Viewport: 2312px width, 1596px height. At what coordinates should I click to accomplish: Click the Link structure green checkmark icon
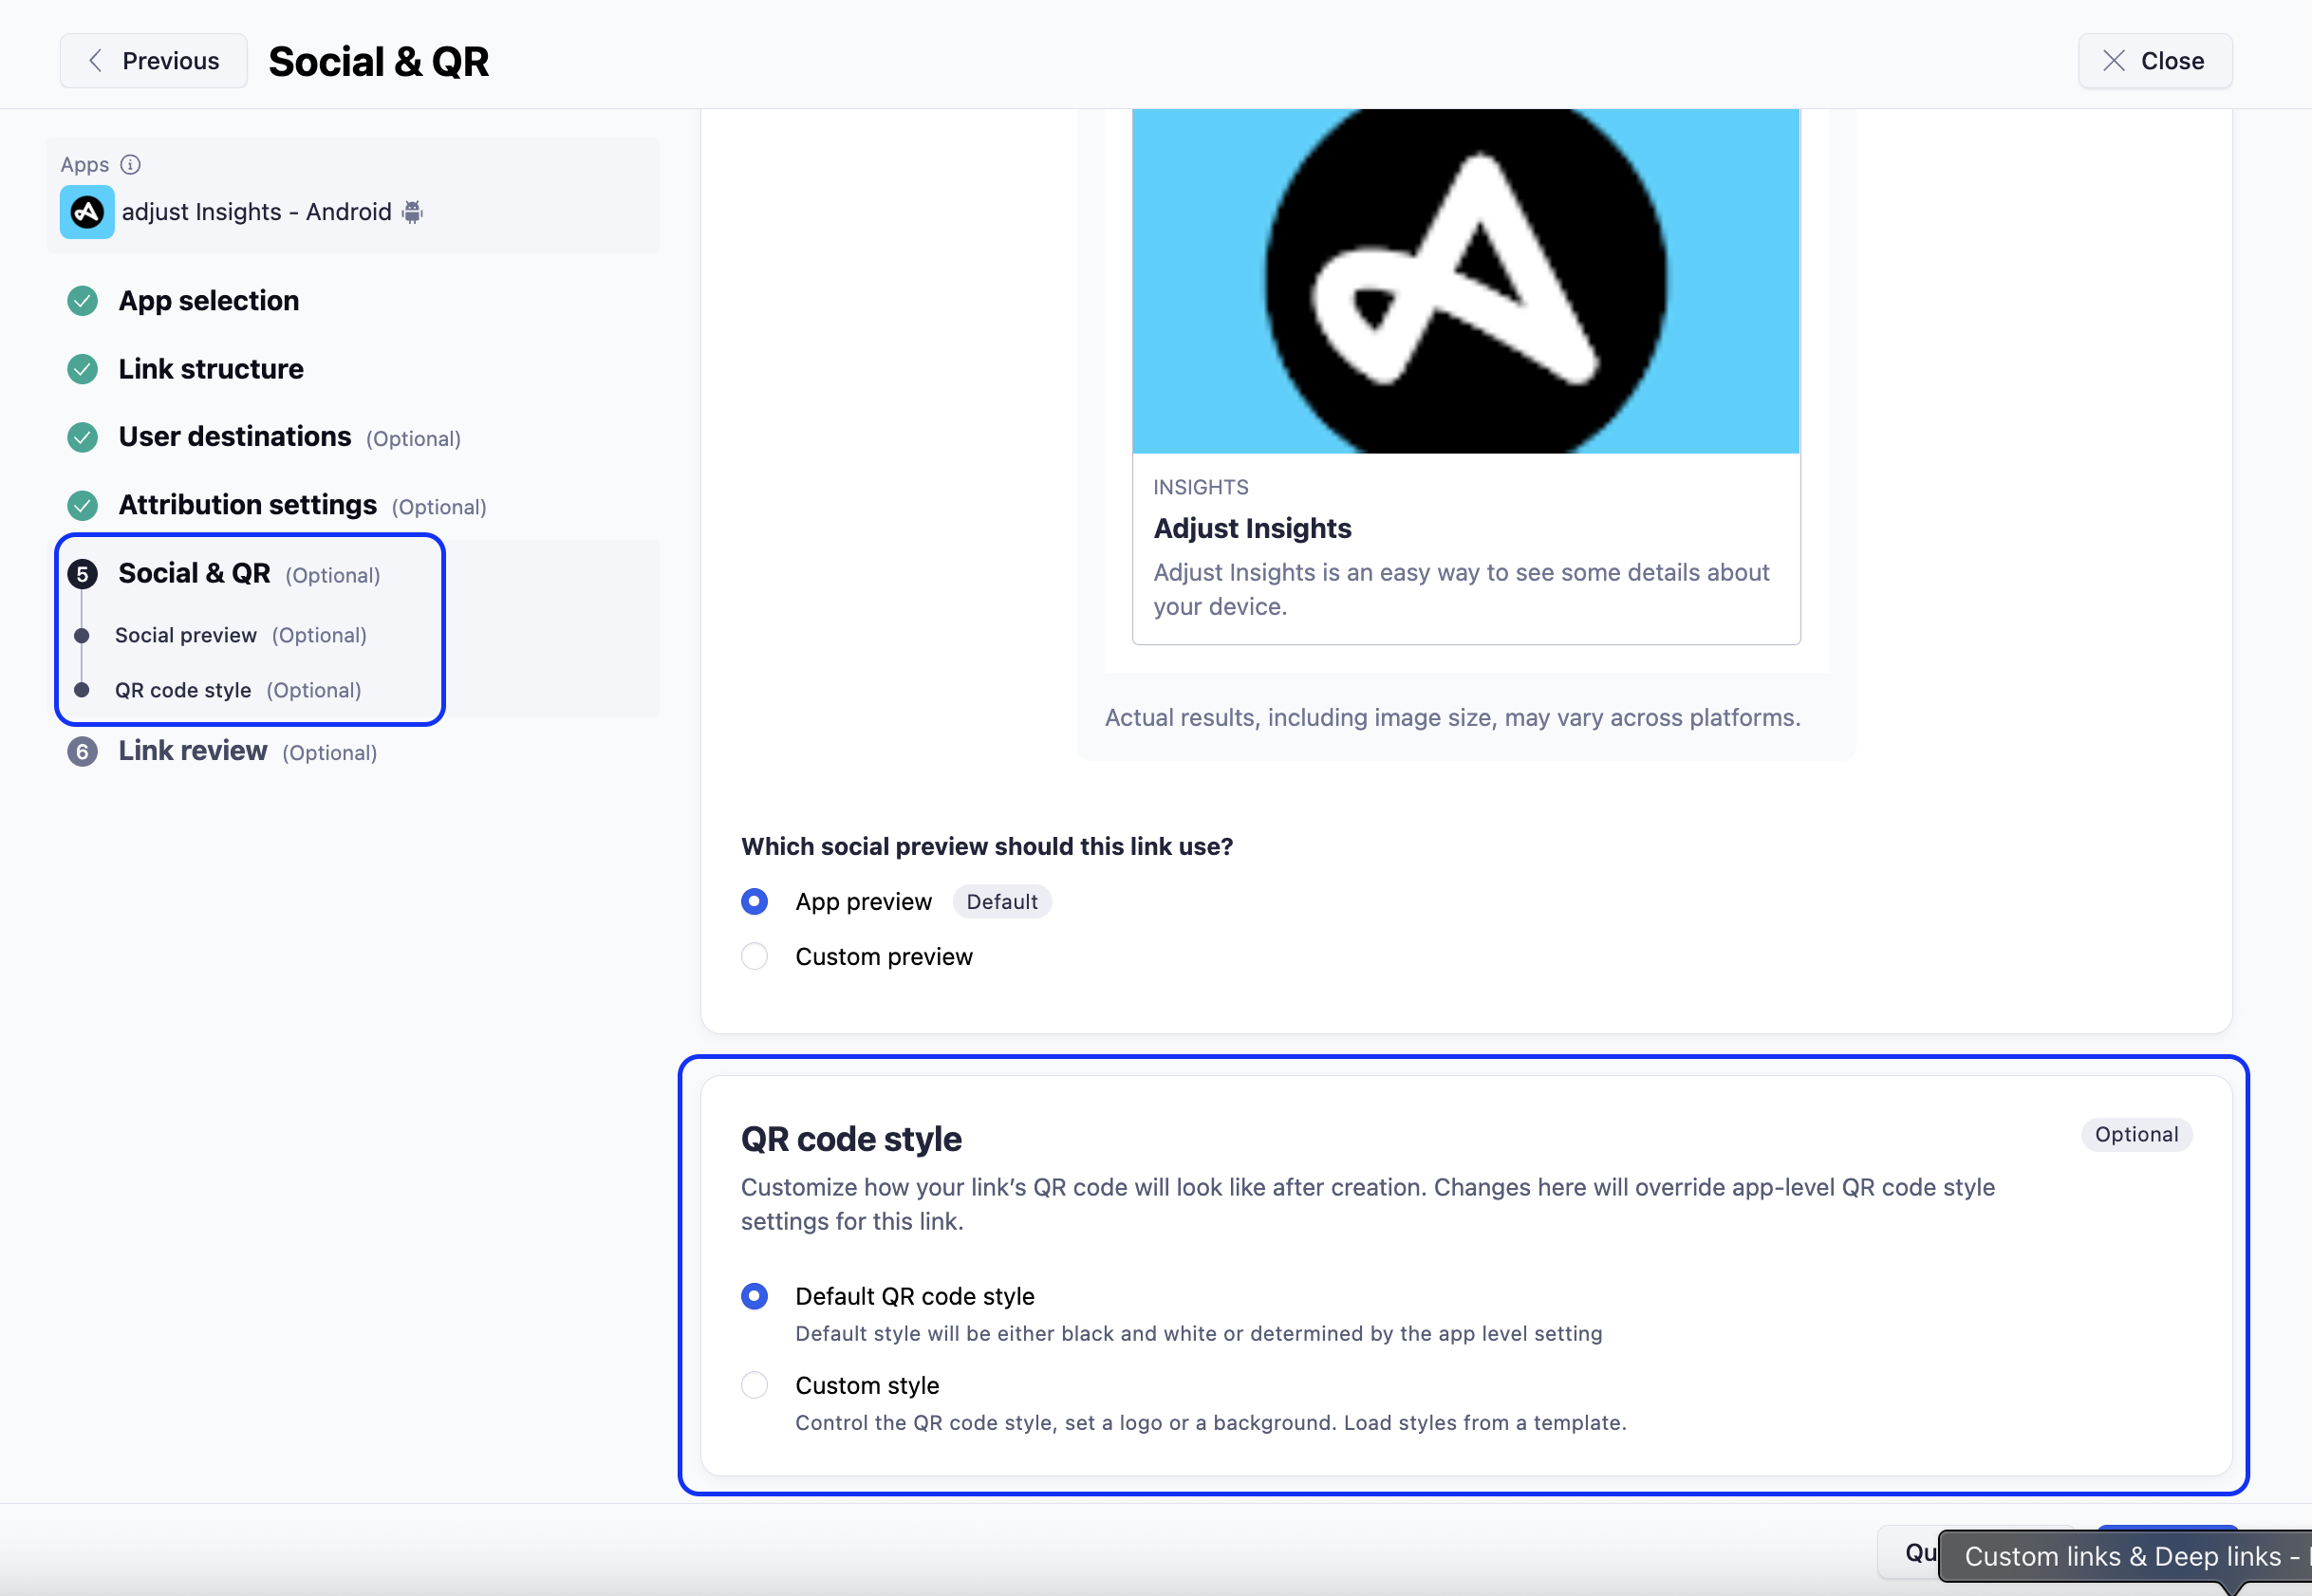pos(82,369)
